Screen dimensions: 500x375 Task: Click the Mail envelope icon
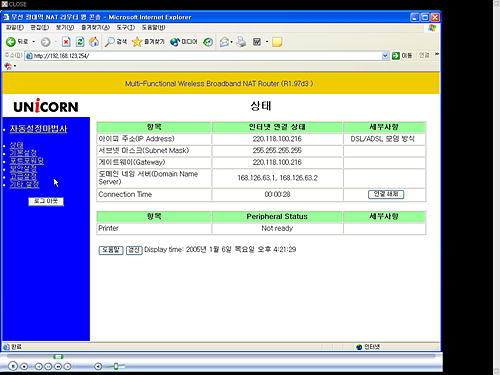coord(224,42)
